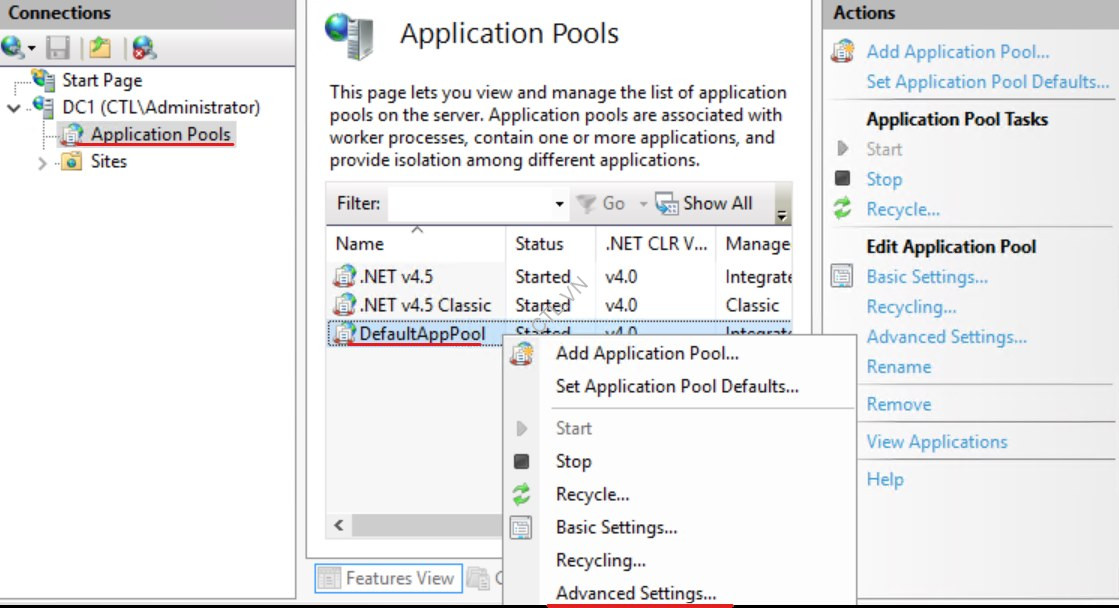The width and height of the screenshot is (1119, 608).
Task: Click inside the Filter text field
Action: coord(468,204)
